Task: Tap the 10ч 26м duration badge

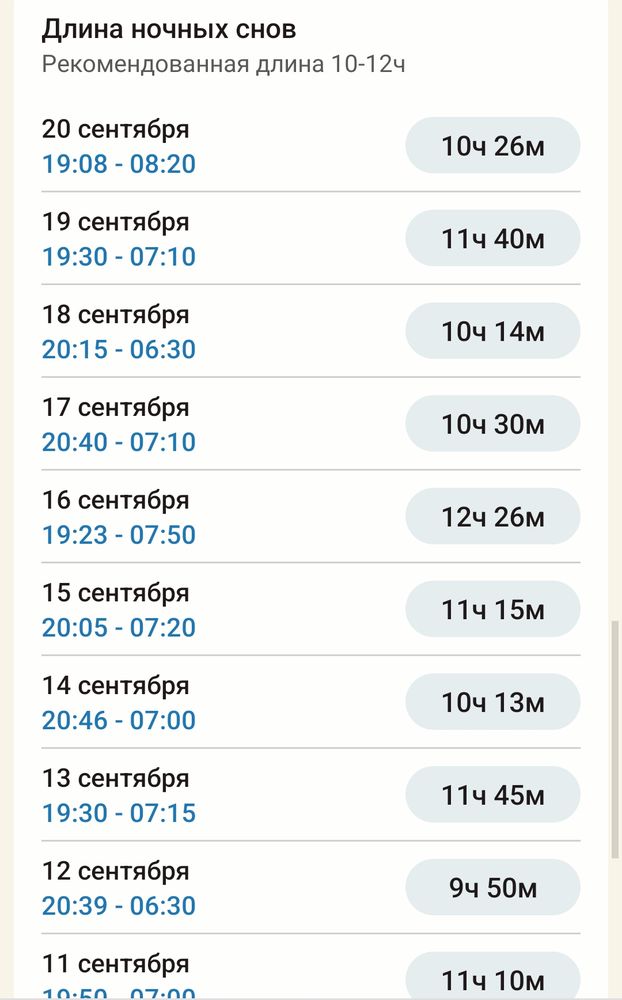Action: click(x=492, y=146)
